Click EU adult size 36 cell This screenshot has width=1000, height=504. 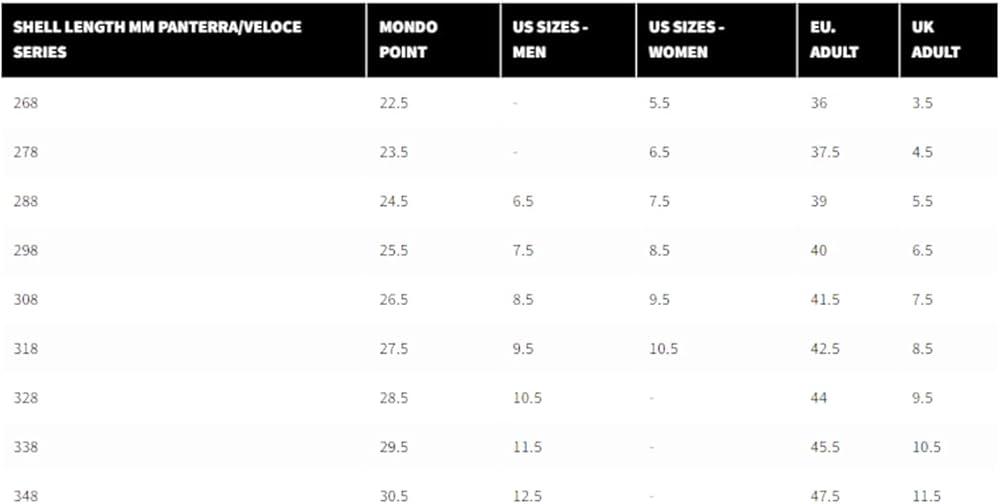pos(819,103)
